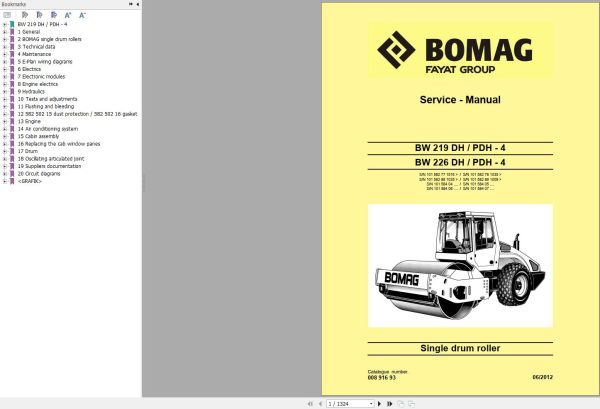Open the page number dropdown arrow
Screen dimensions: 600x409
371,404
